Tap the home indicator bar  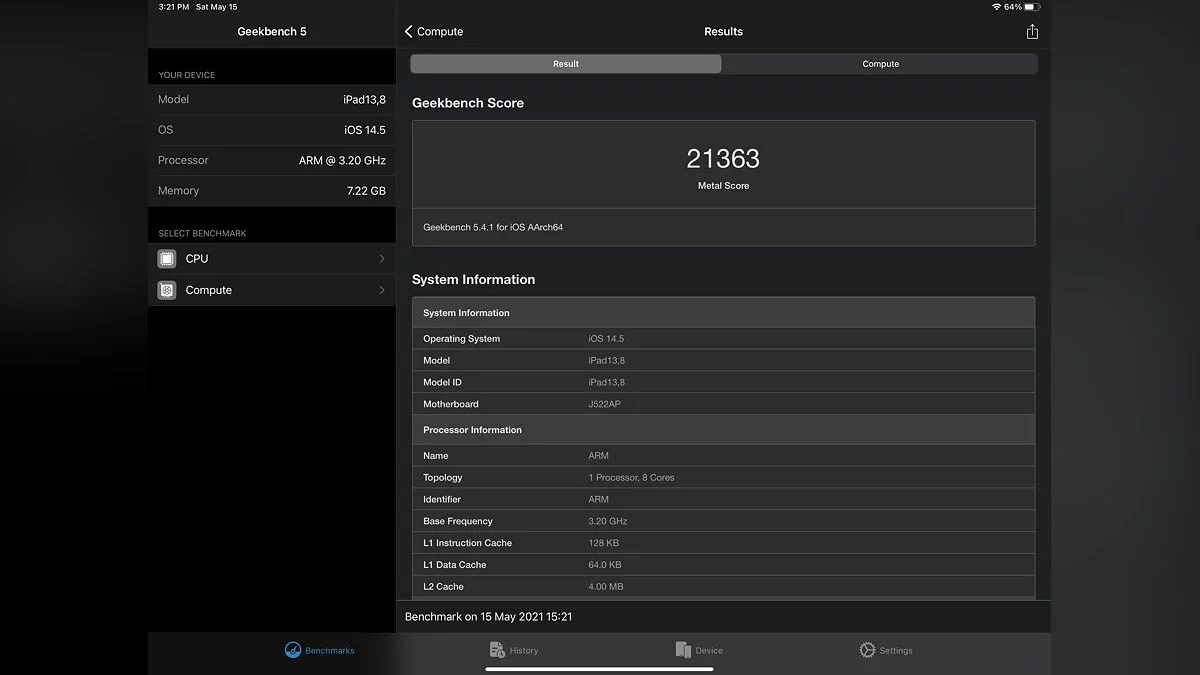point(600,668)
